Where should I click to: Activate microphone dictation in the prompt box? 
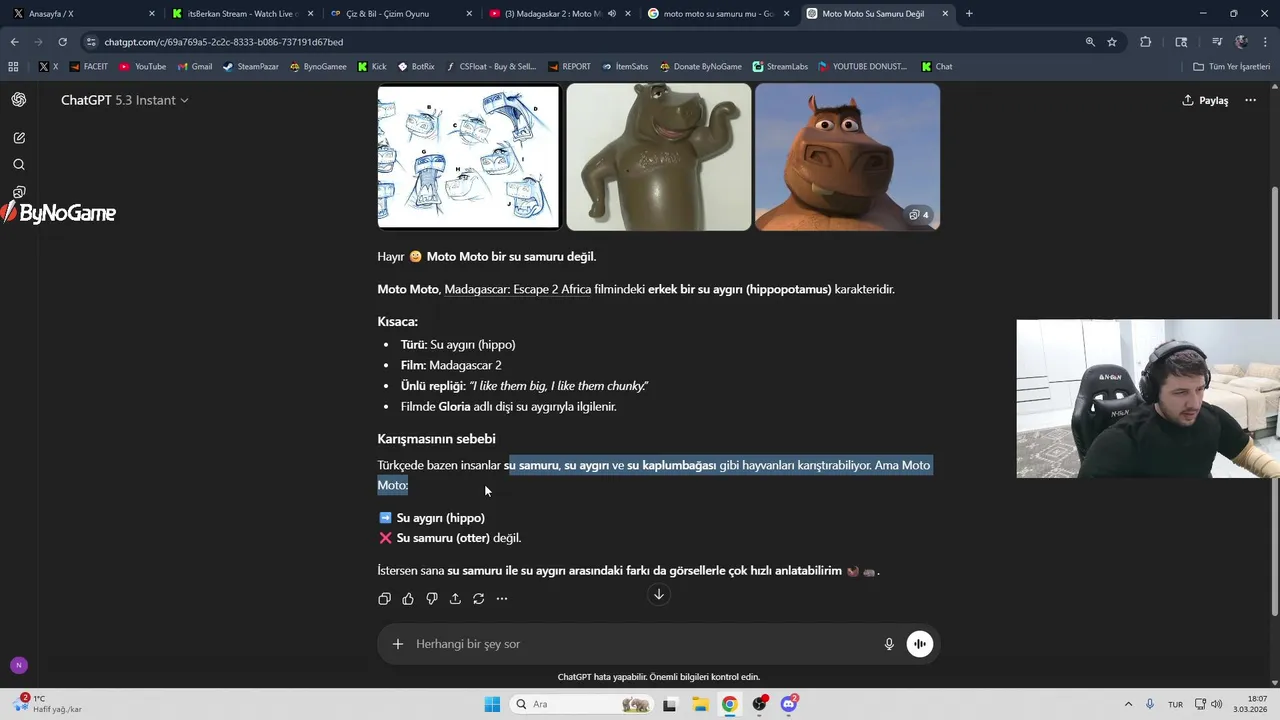point(889,644)
